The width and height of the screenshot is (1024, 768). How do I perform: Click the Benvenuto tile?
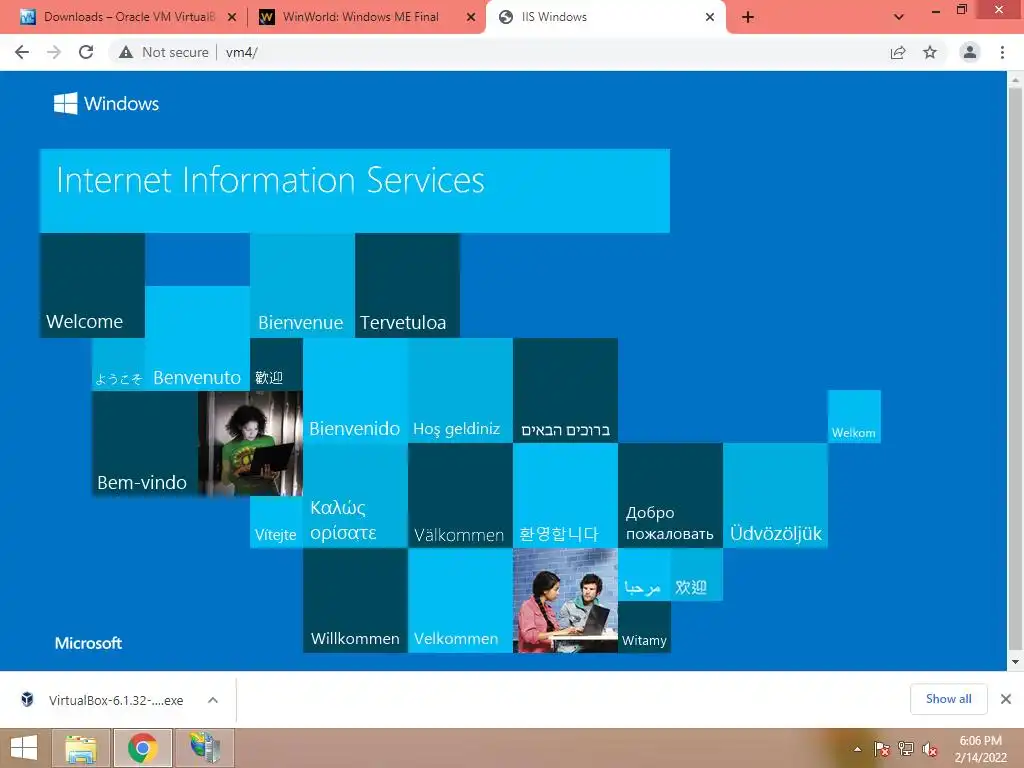[x=197, y=338]
